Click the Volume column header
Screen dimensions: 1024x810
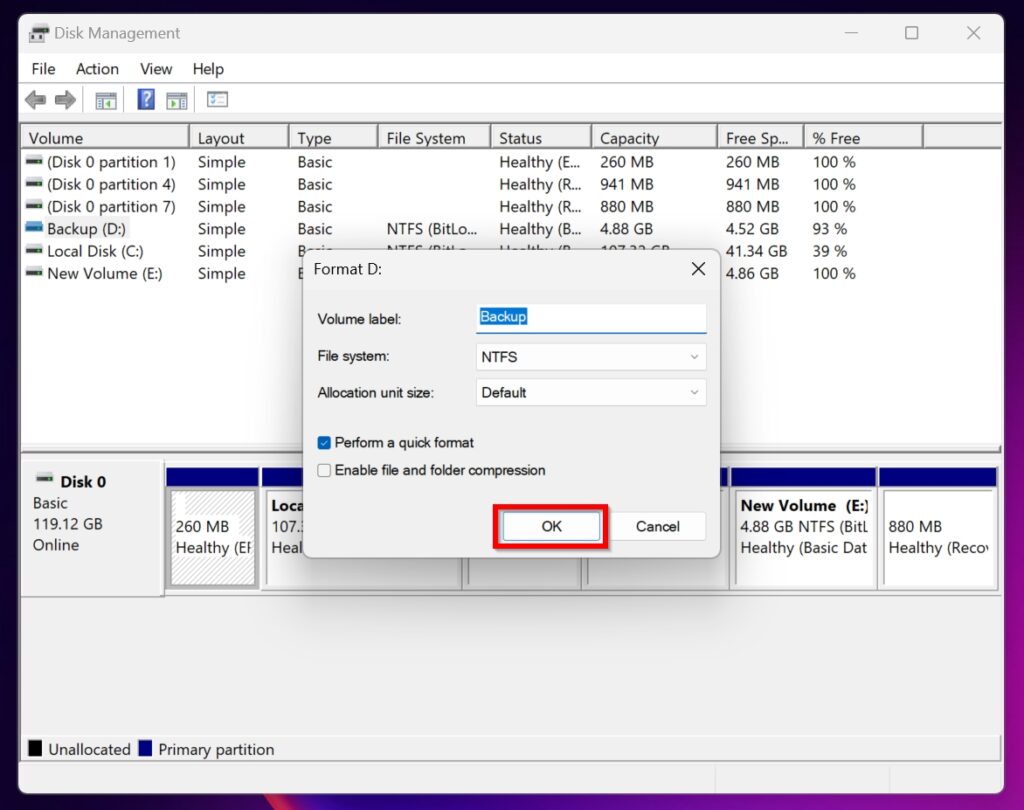[x=50, y=137]
